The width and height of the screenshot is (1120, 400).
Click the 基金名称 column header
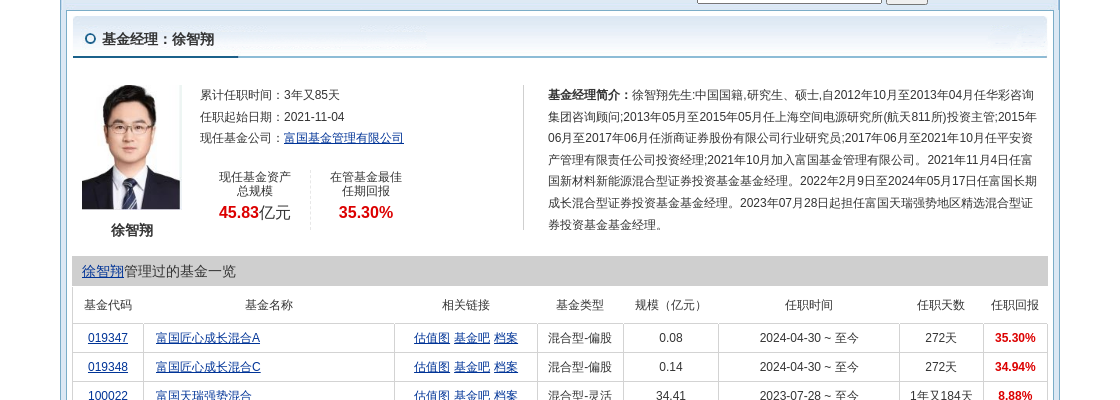tap(269, 305)
